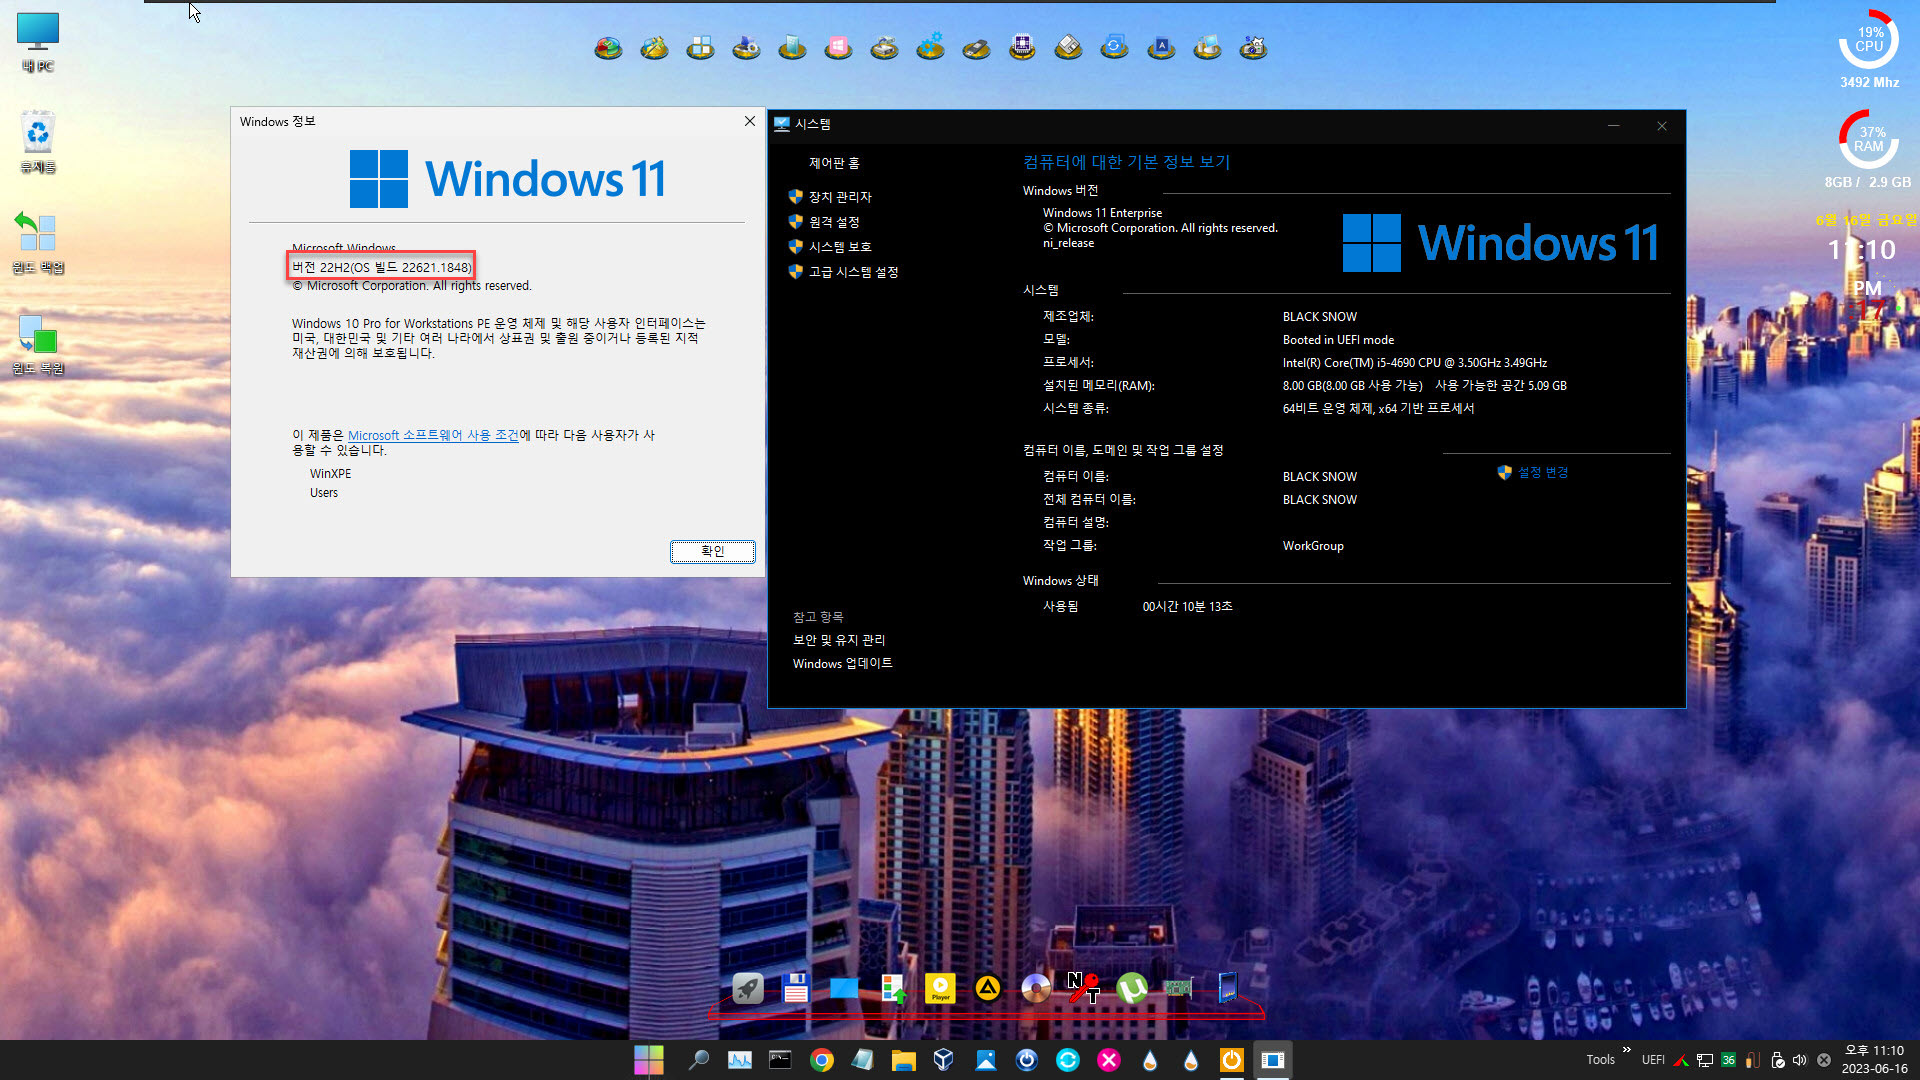
Task: Expand the Tools toolbar chevron on taskbar
Action: pos(1627,1050)
